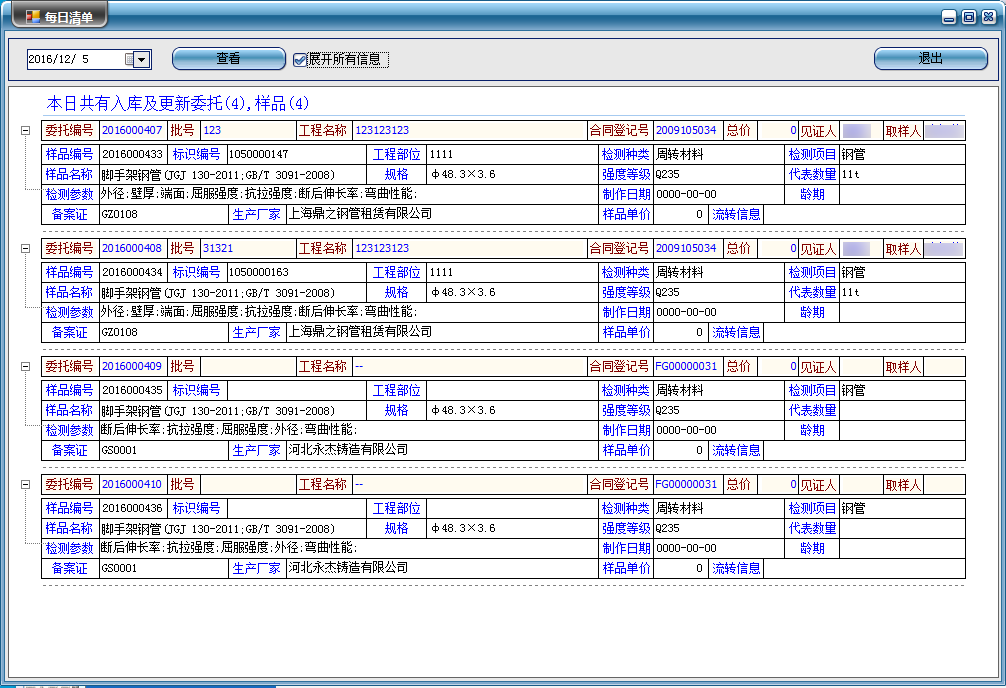The width and height of the screenshot is (1006, 688).
Task: Collapse the entry for 委托编号 2016000408
Action: [25, 249]
